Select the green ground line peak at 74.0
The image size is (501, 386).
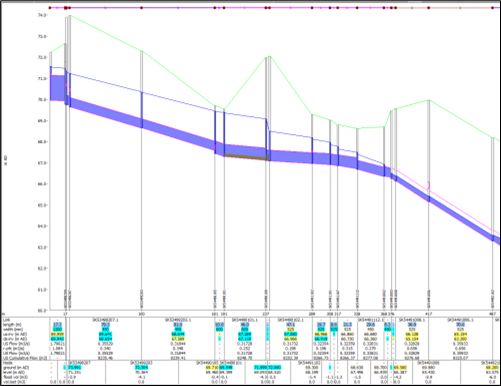(x=69, y=15)
